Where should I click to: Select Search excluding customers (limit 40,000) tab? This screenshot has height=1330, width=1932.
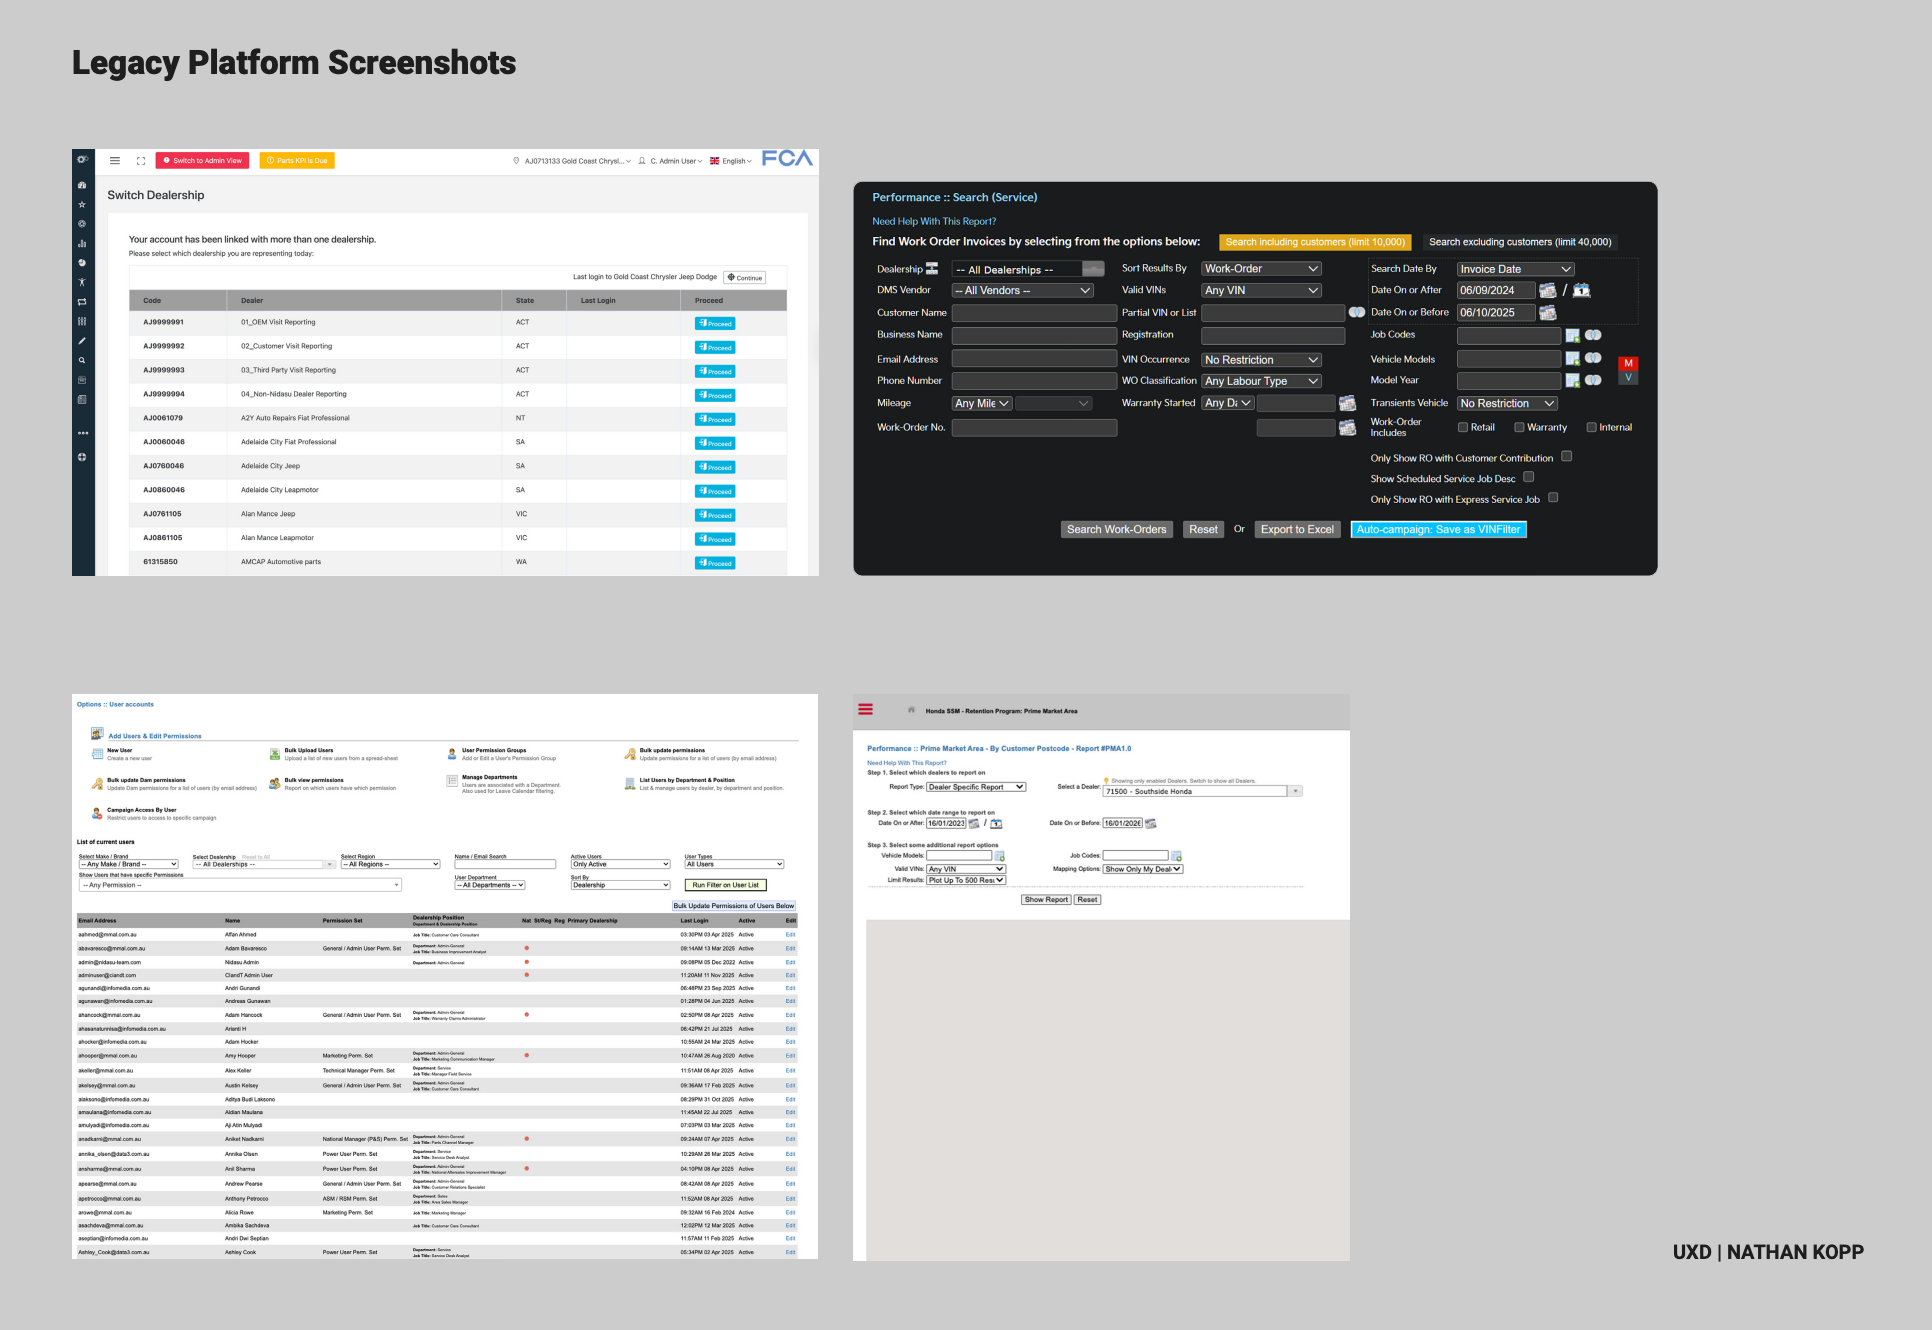click(1520, 242)
